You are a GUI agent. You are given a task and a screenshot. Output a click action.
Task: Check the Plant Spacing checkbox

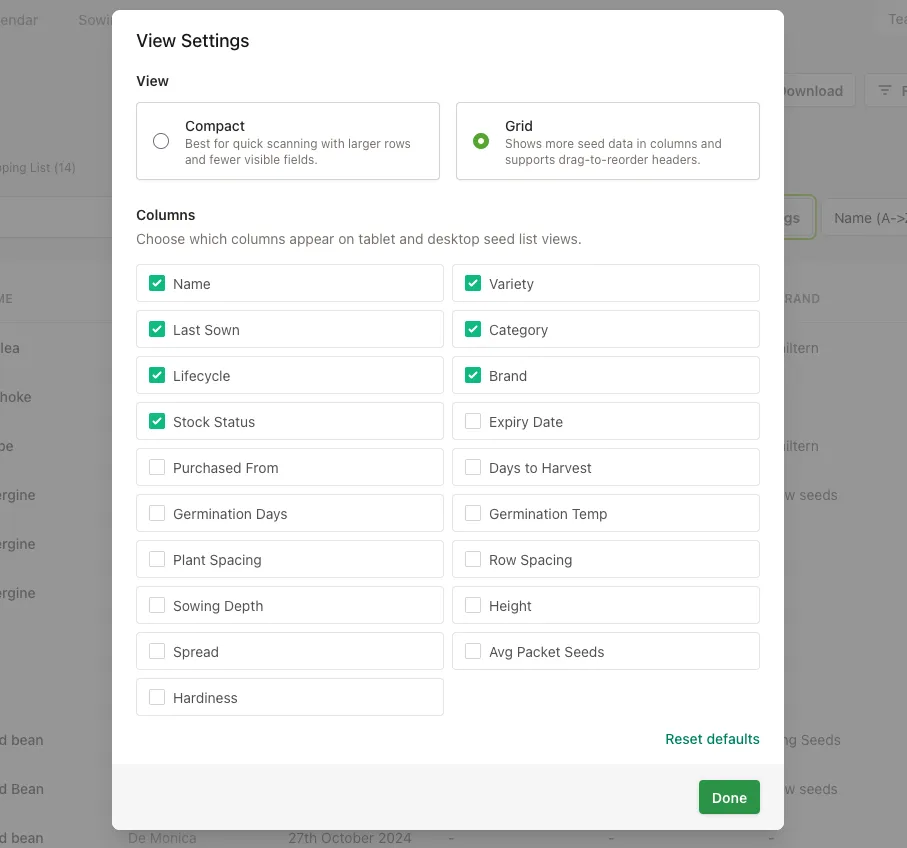coord(157,560)
